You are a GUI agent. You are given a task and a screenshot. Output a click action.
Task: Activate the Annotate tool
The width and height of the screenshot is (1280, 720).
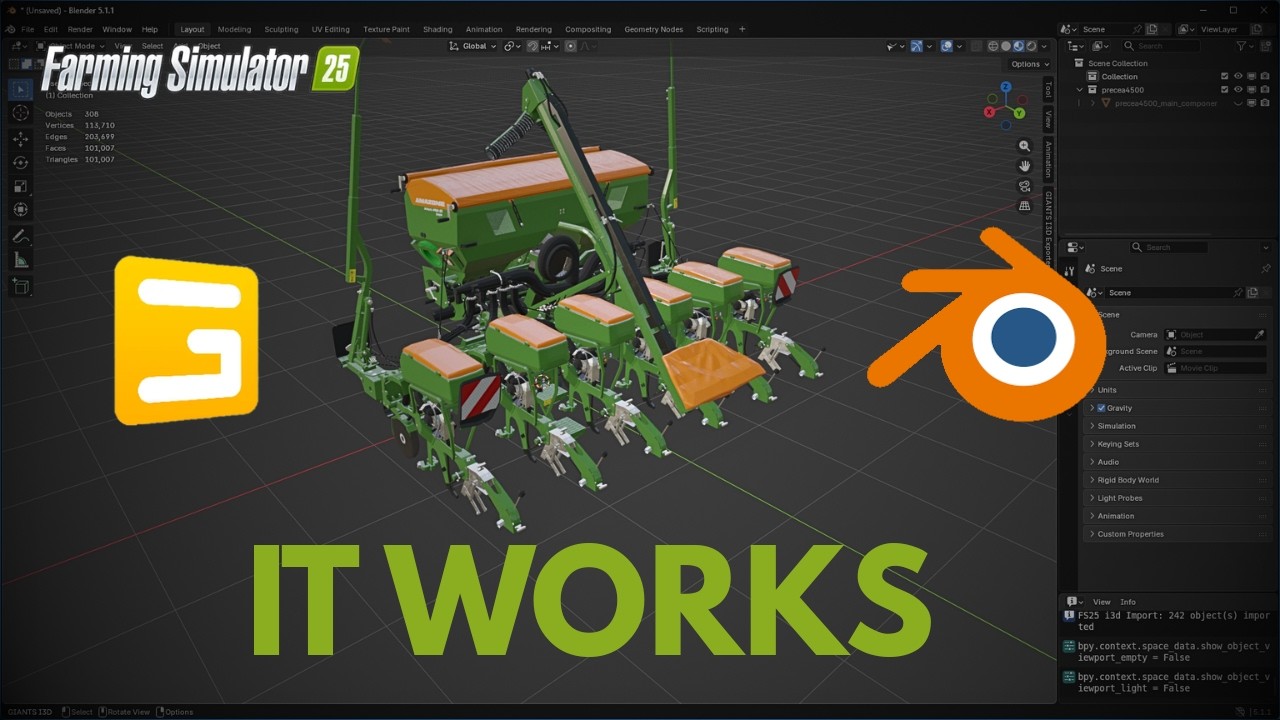pyautogui.click(x=20, y=237)
